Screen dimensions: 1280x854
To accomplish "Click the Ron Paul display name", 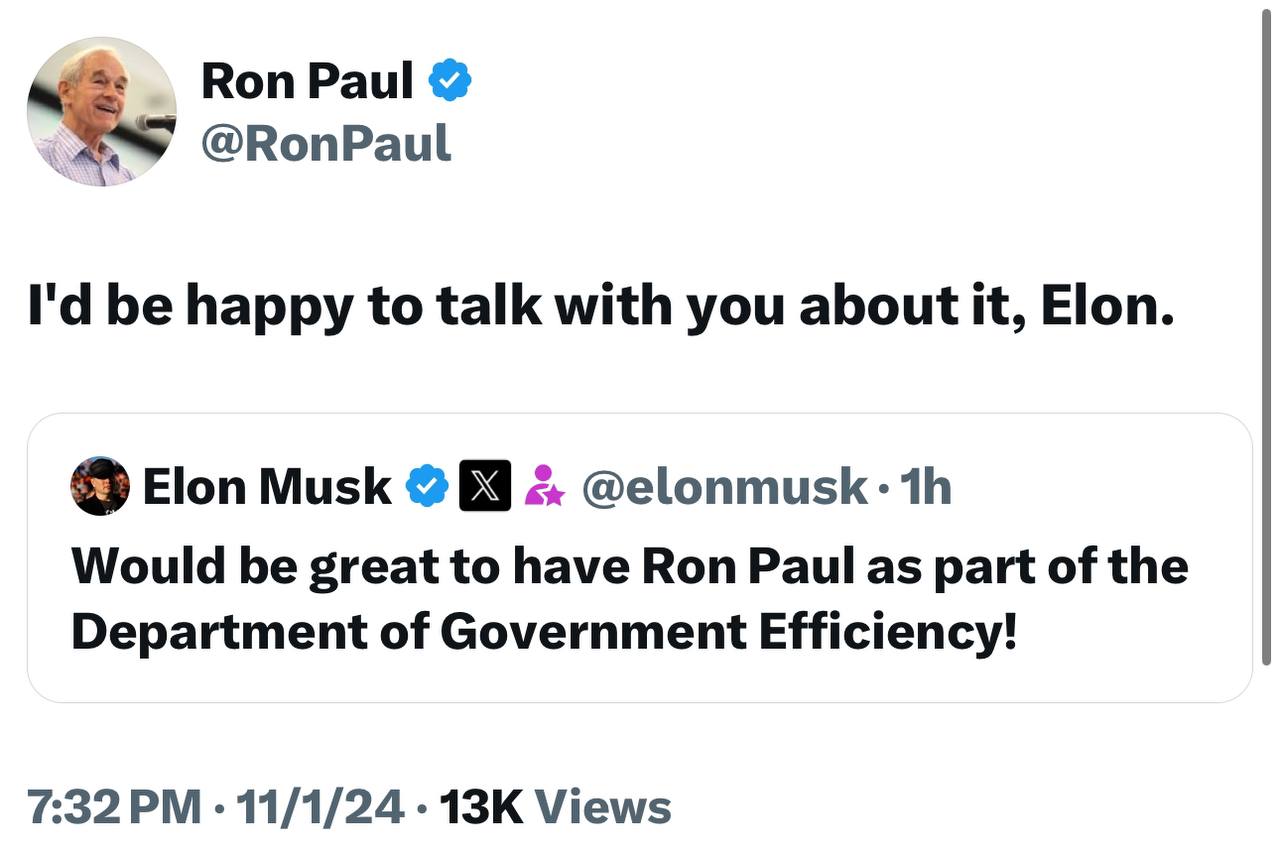I will [x=307, y=80].
